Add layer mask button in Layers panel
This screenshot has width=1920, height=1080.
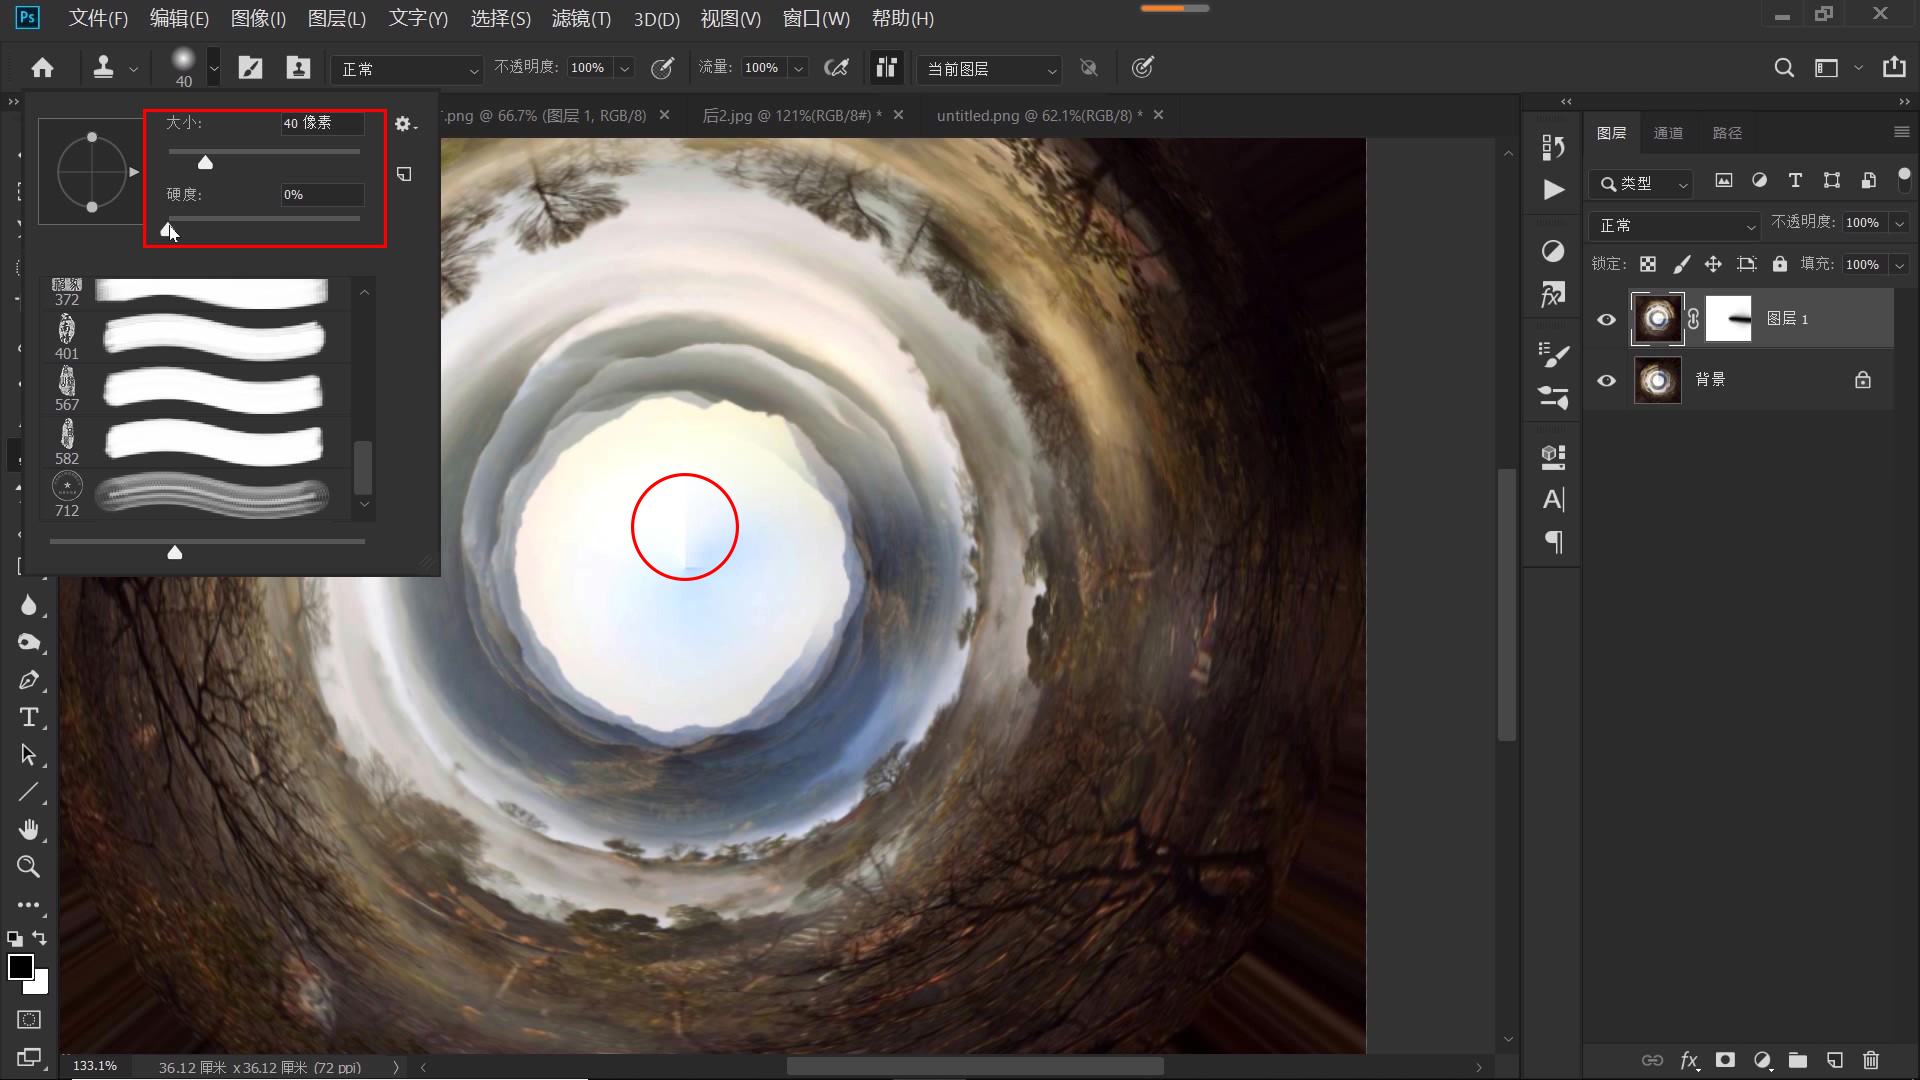coord(1725,1060)
